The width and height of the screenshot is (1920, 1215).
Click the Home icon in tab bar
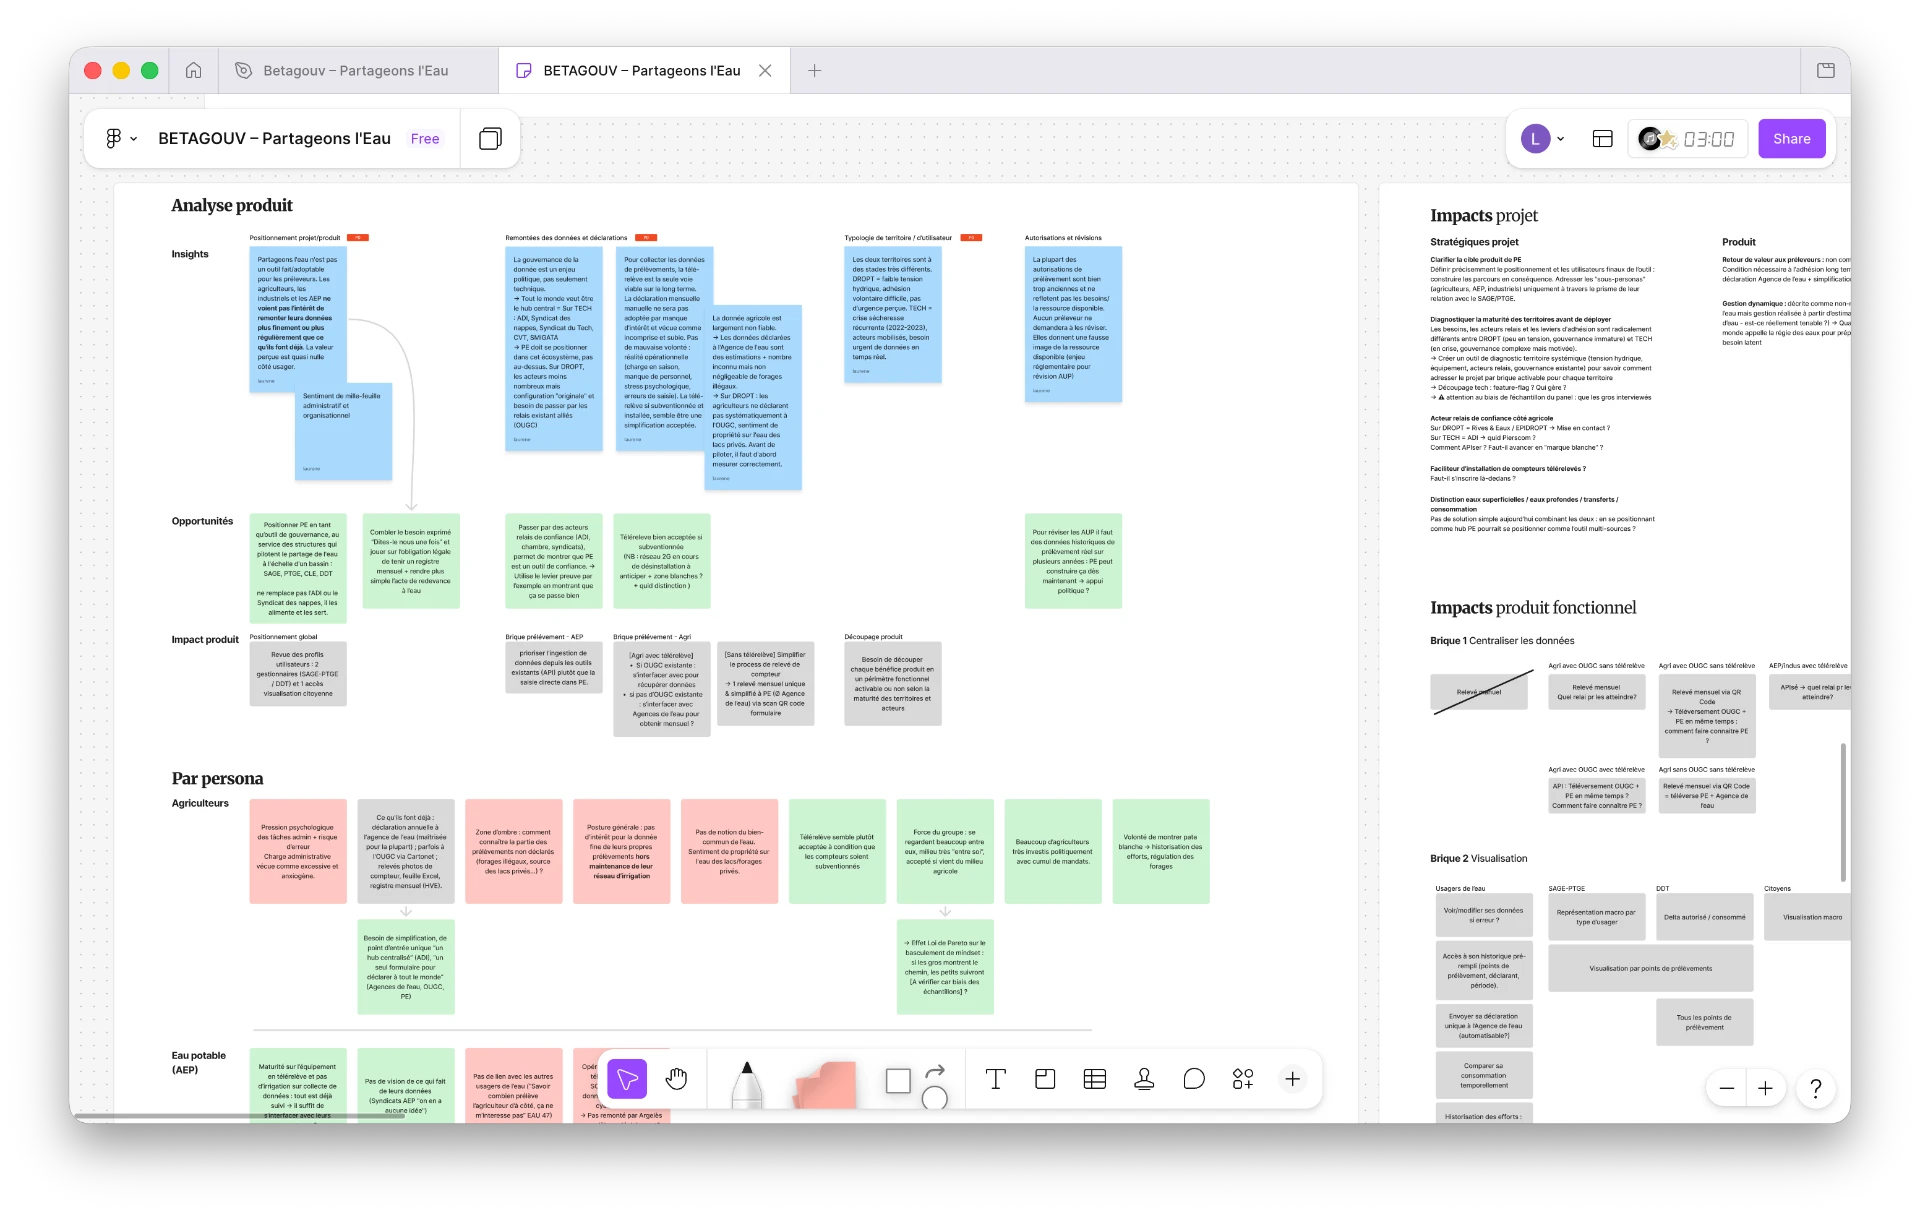(193, 70)
